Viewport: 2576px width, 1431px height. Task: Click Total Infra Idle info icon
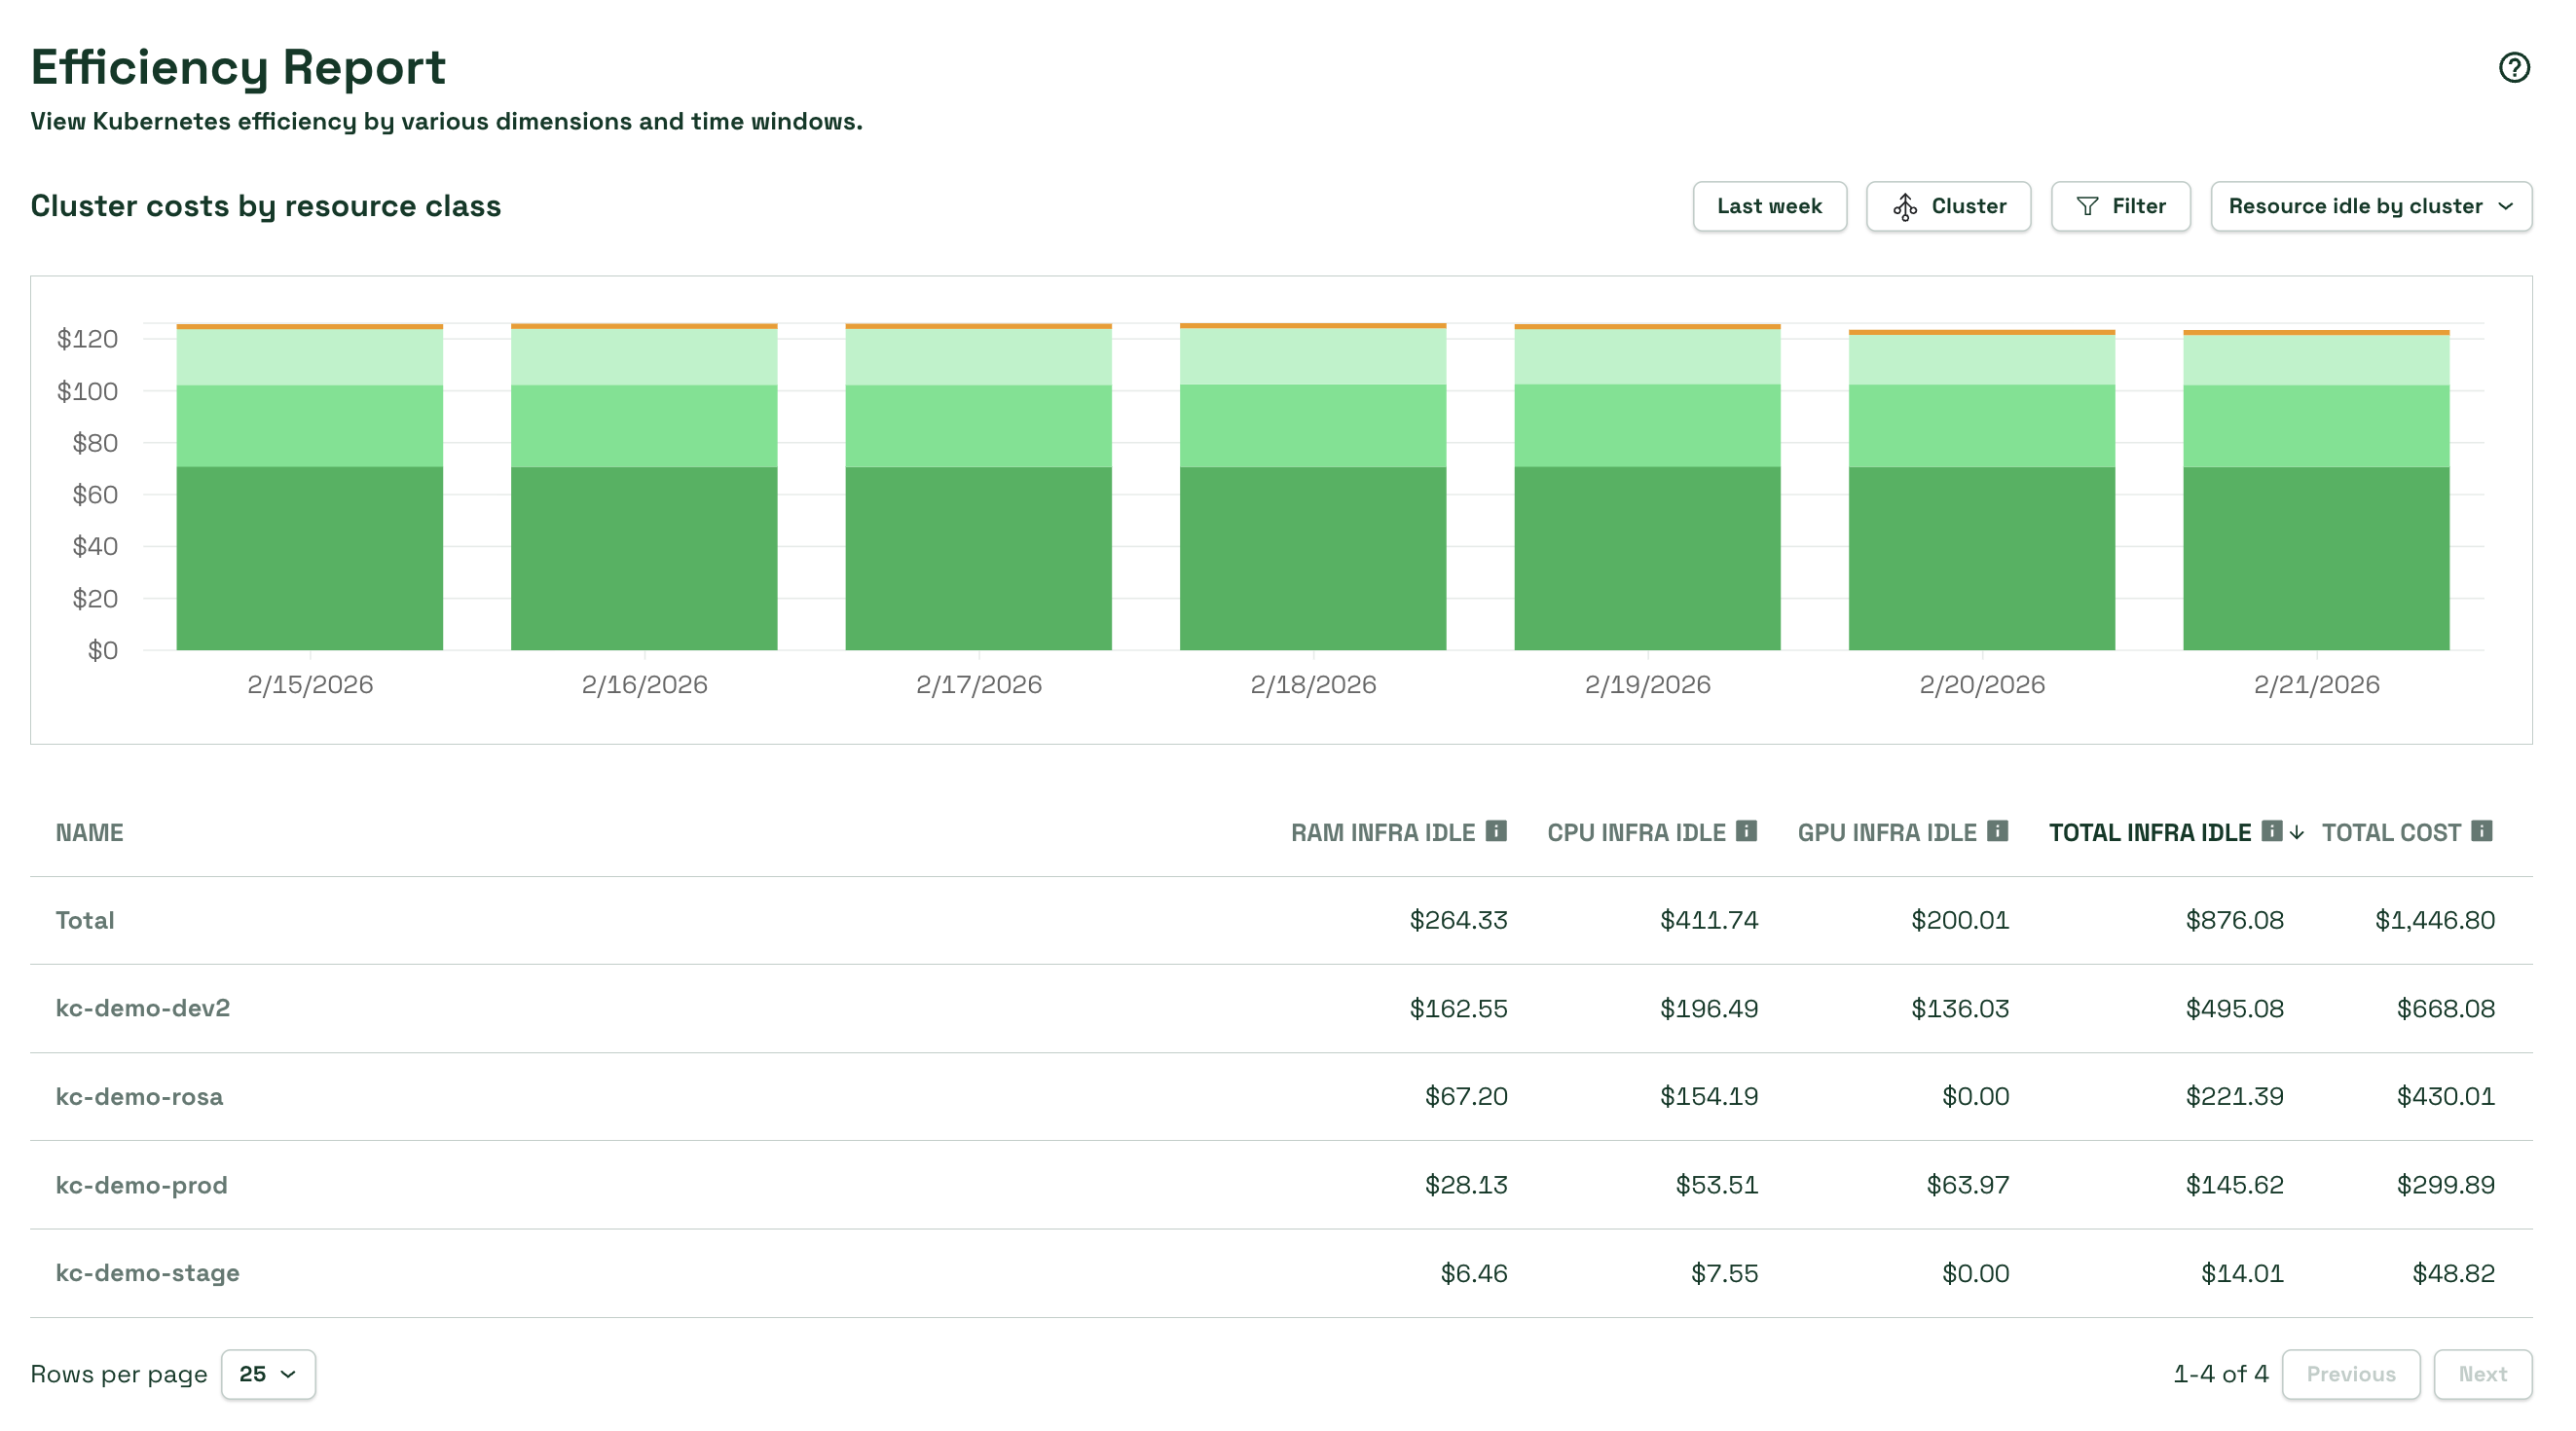click(2271, 831)
